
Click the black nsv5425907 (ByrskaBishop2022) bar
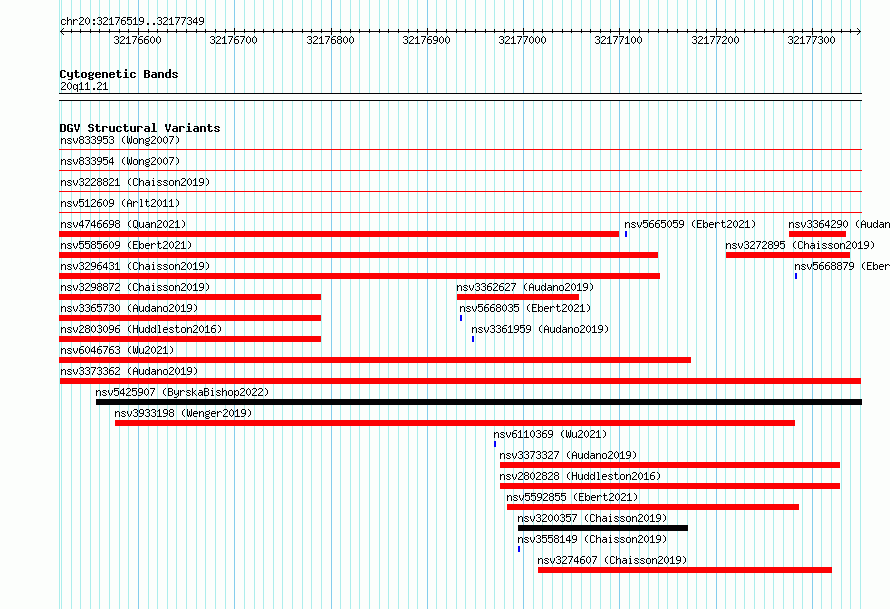(x=479, y=402)
